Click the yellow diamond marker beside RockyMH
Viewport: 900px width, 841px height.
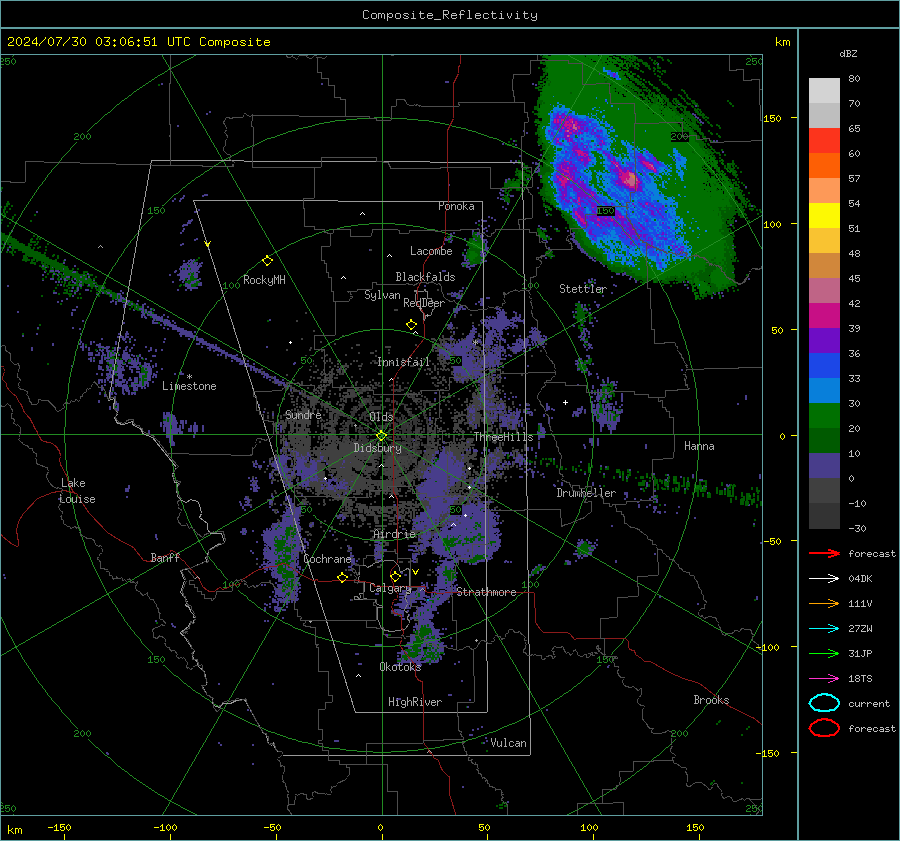[267, 261]
